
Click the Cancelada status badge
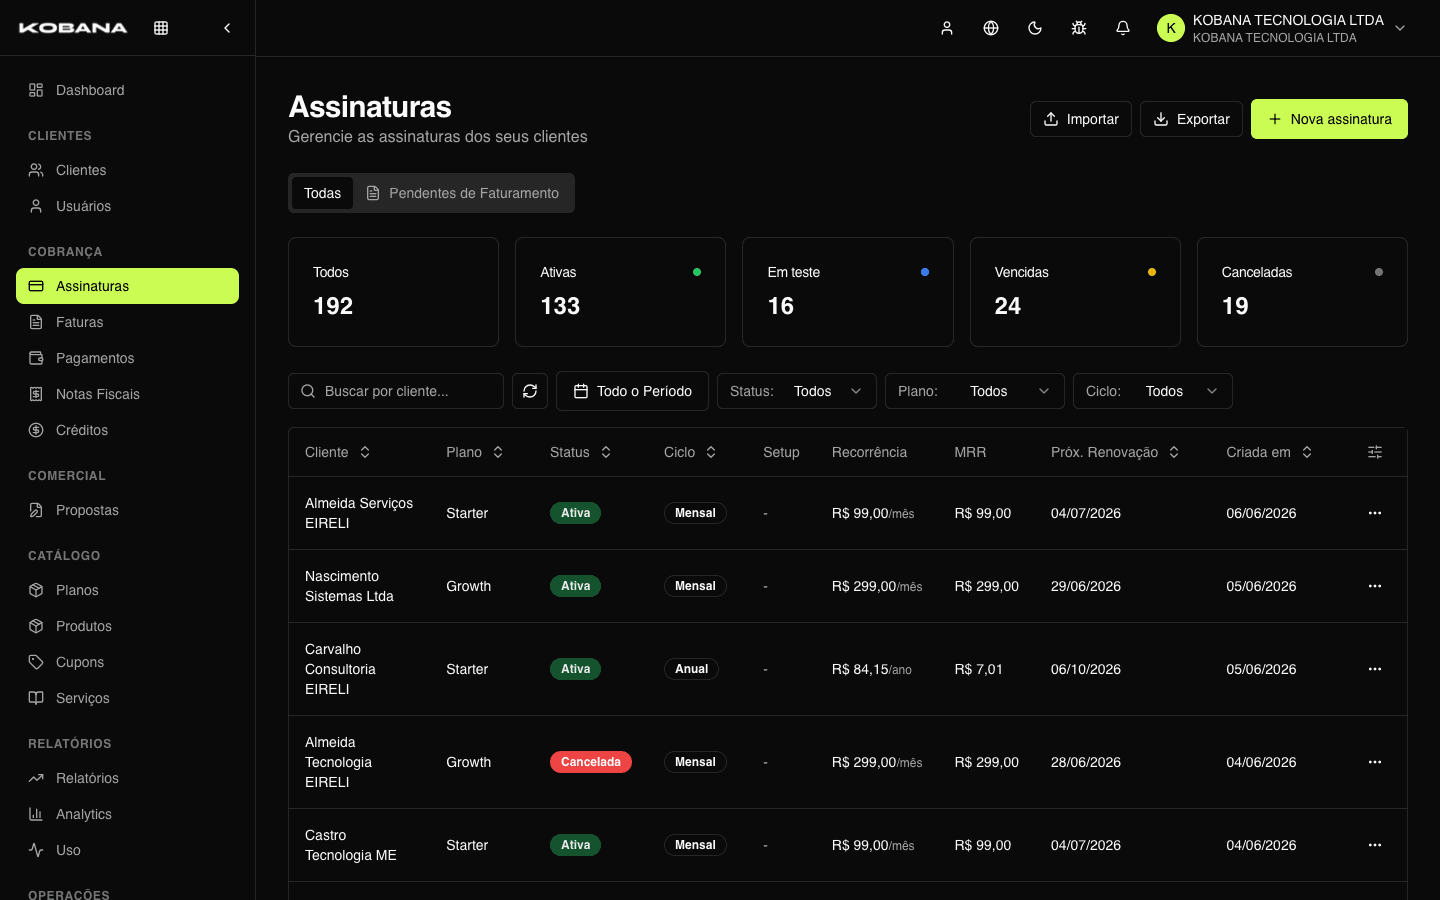(x=591, y=762)
